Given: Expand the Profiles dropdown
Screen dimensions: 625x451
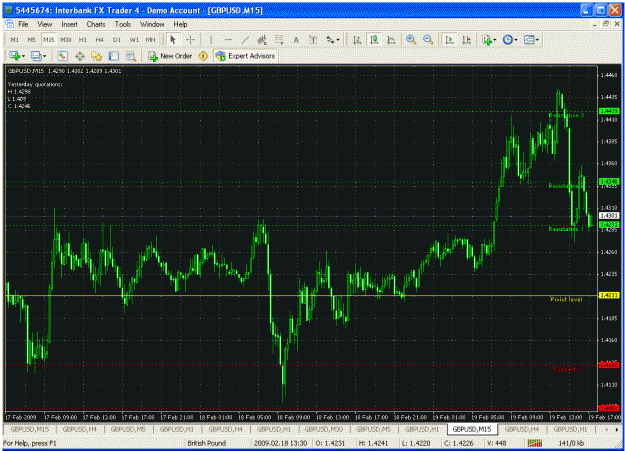Looking at the screenshot, I should pyautogui.click(x=45, y=56).
